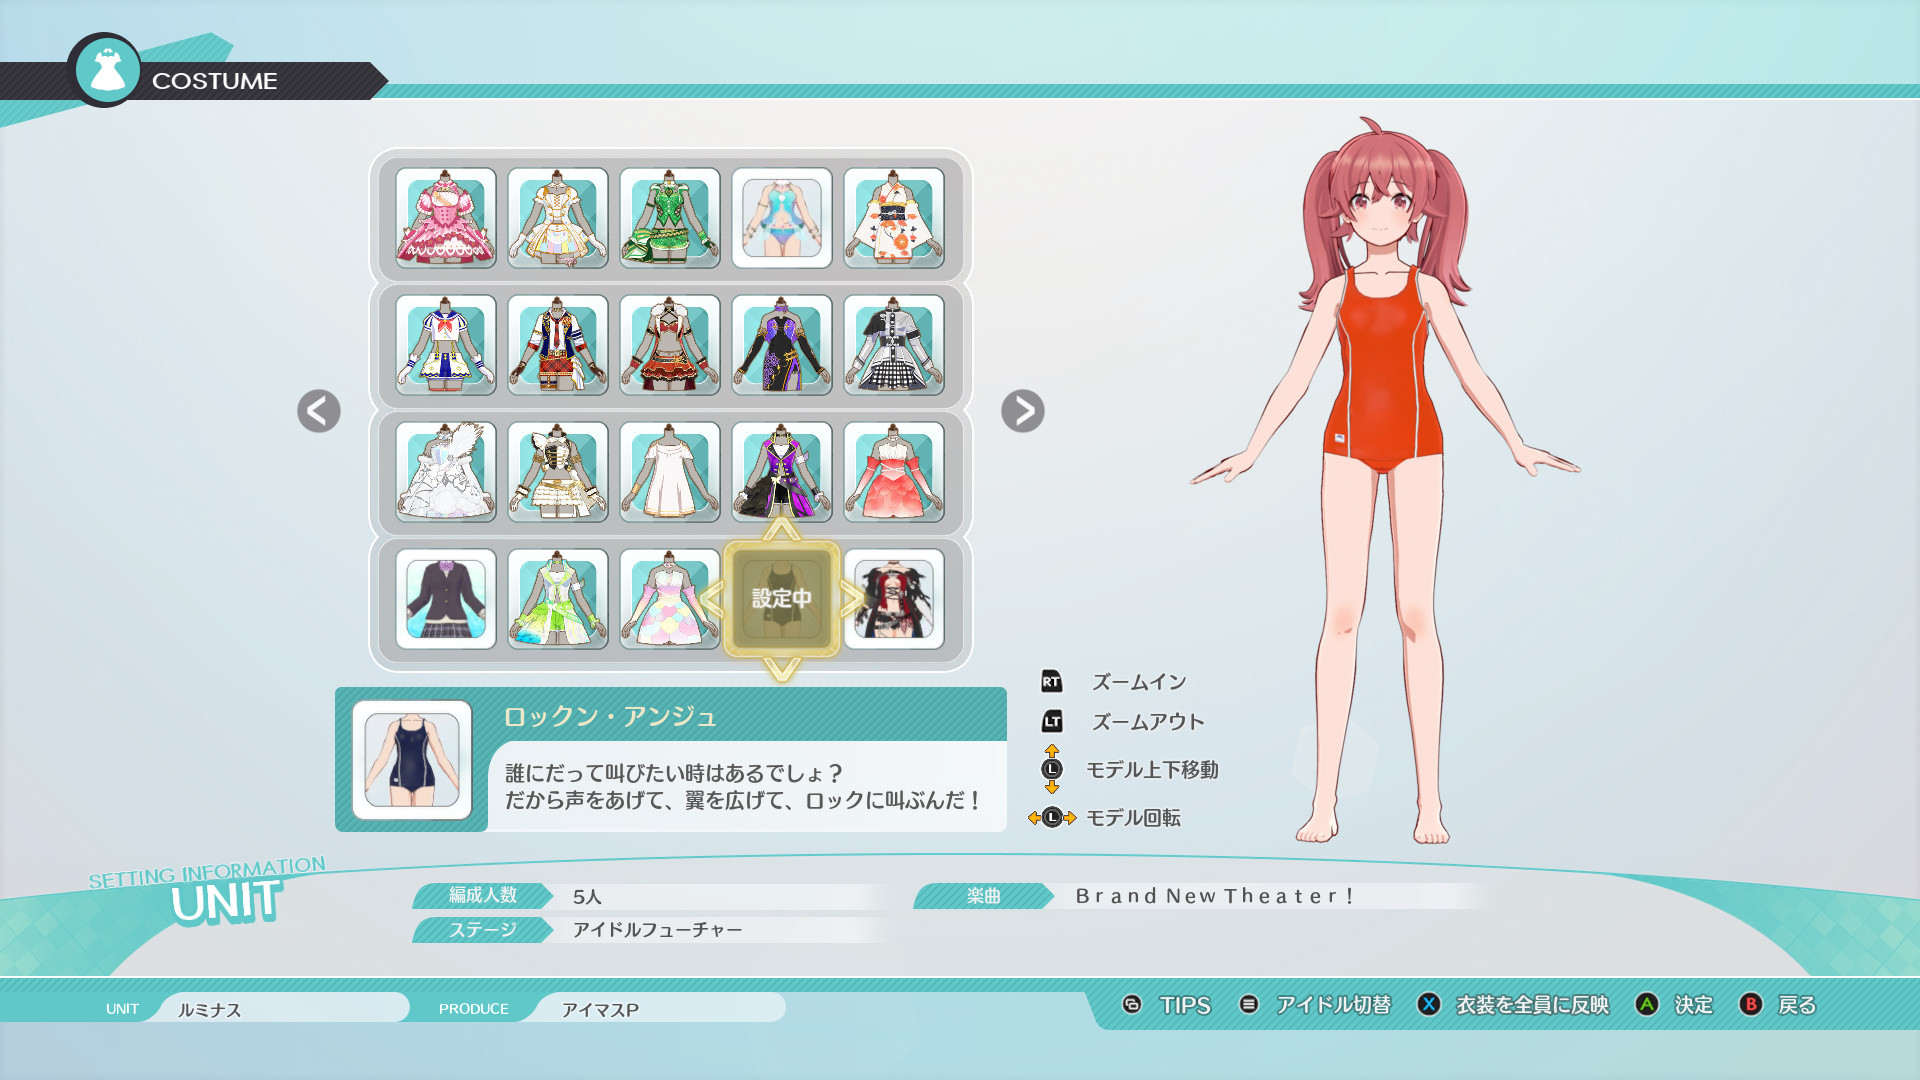Go to next costume page arrow
Image resolution: width=1920 pixels, height=1080 pixels.
[1023, 411]
